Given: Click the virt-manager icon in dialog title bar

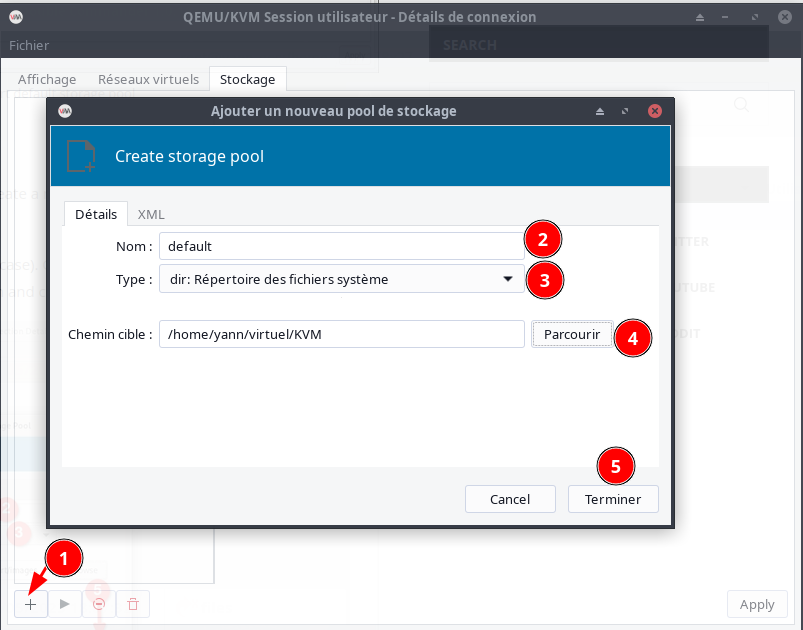Looking at the screenshot, I should click(65, 111).
